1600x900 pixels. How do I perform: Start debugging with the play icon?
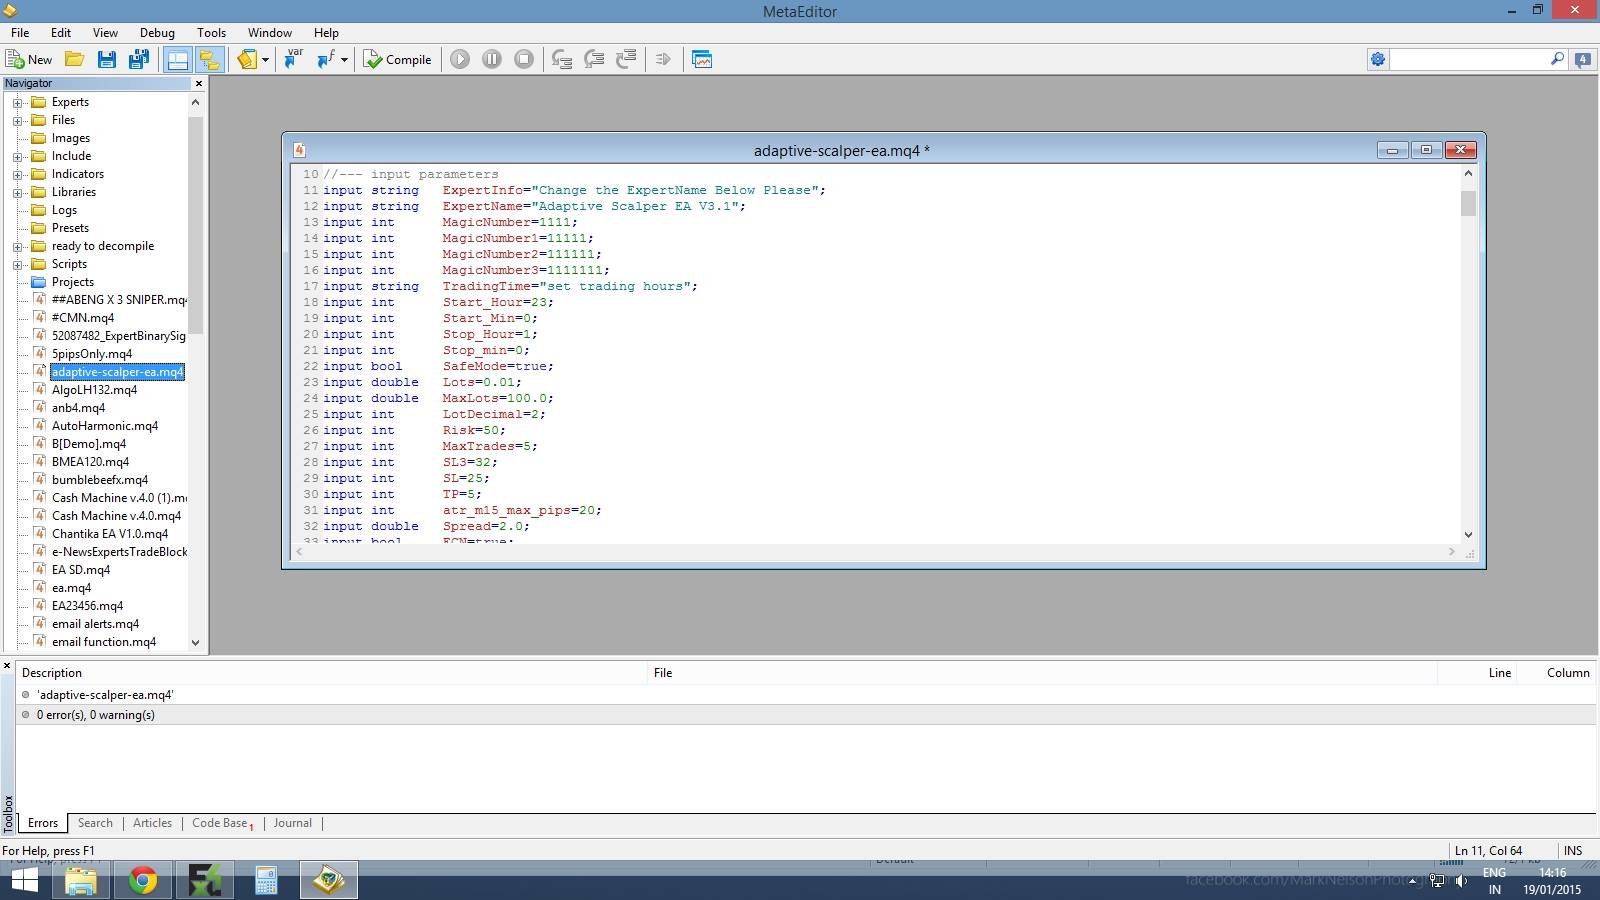click(460, 60)
